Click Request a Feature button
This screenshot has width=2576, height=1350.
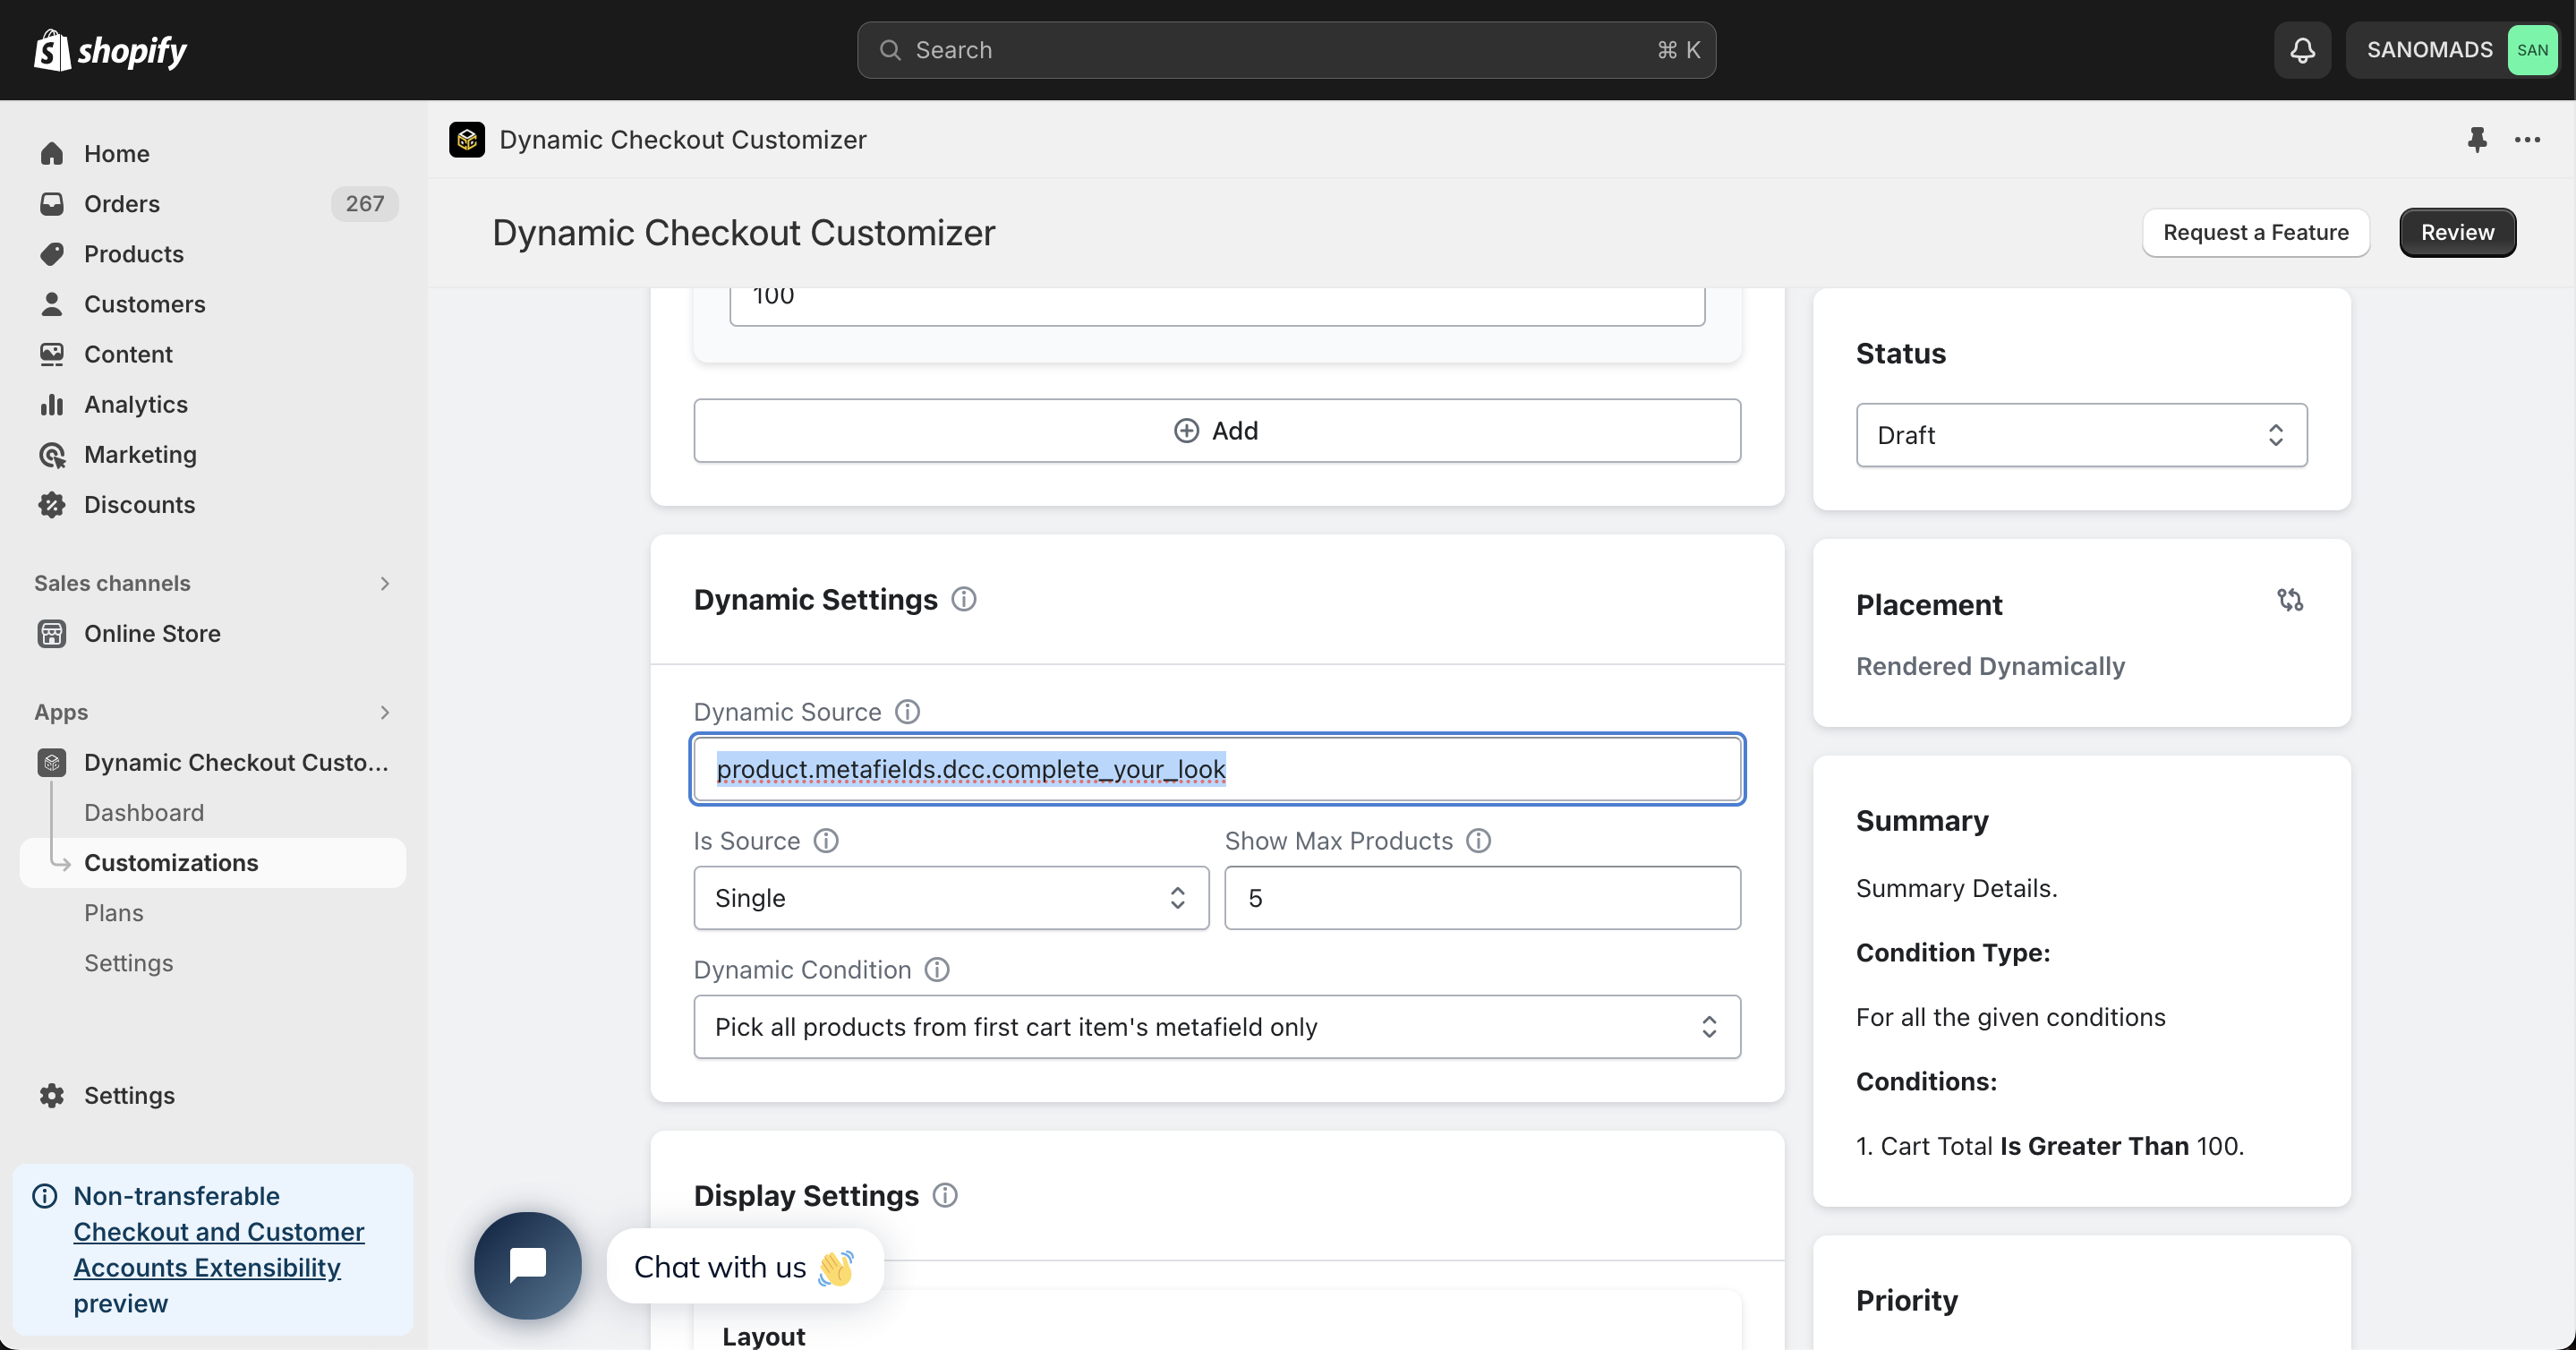point(2256,232)
